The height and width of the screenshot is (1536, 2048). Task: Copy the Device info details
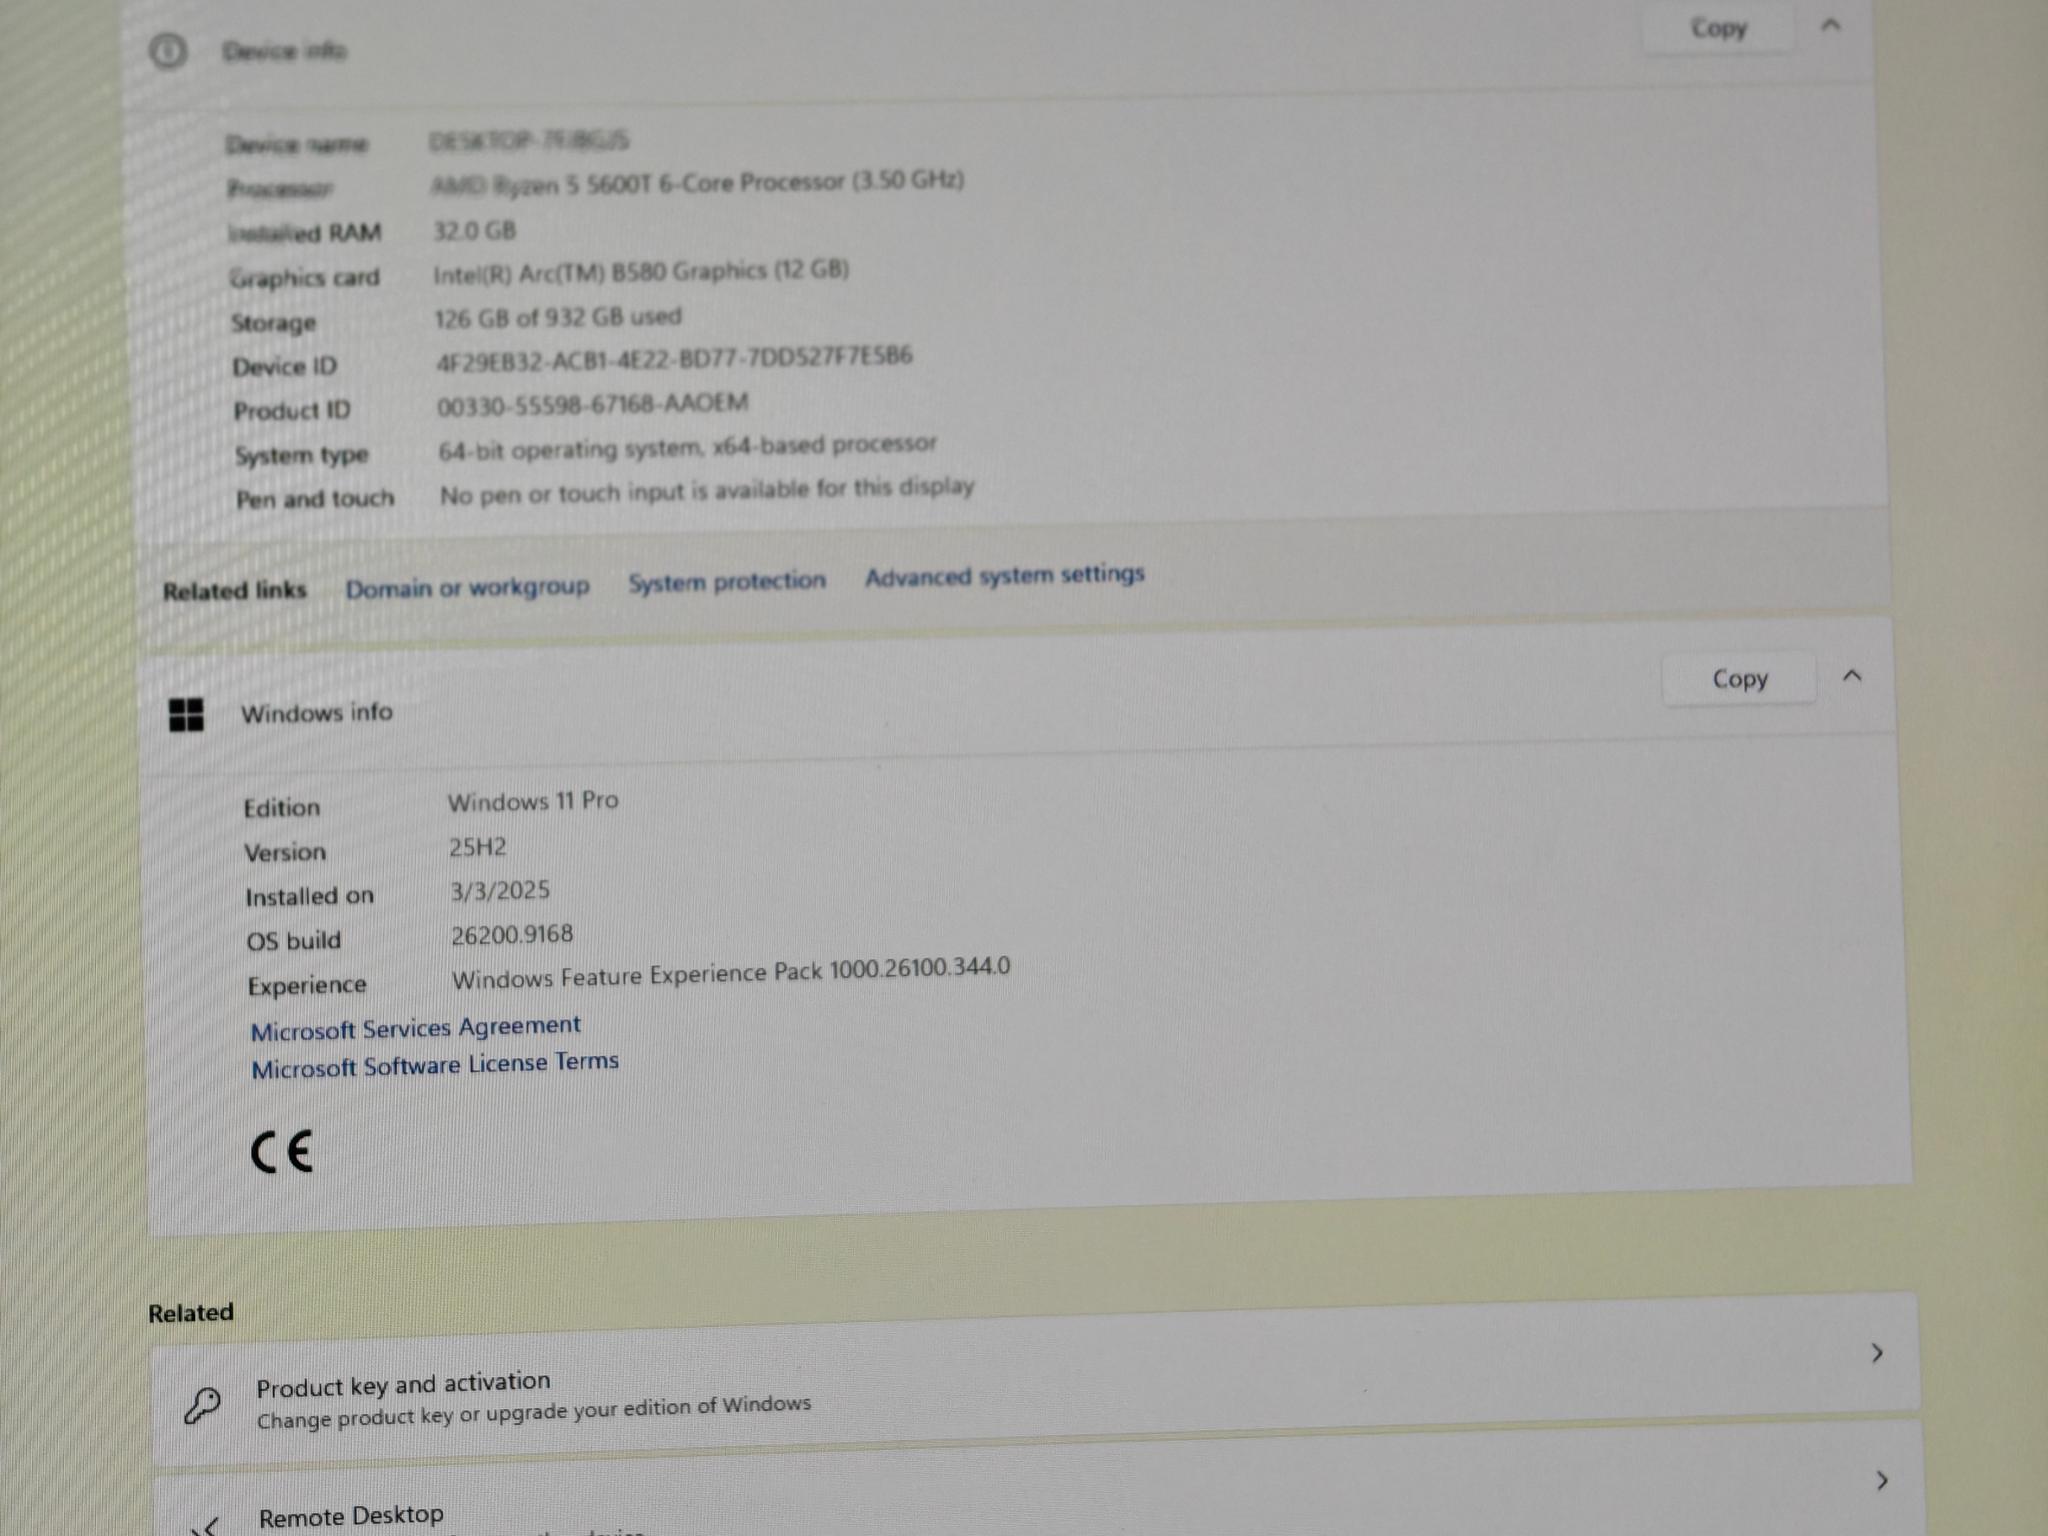(1718, 28)
